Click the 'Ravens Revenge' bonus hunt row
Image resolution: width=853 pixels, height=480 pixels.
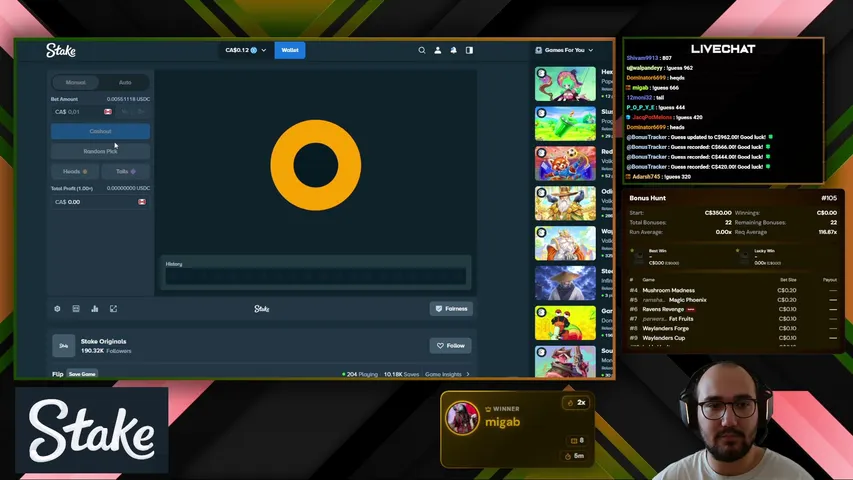[x=733, y=309]
